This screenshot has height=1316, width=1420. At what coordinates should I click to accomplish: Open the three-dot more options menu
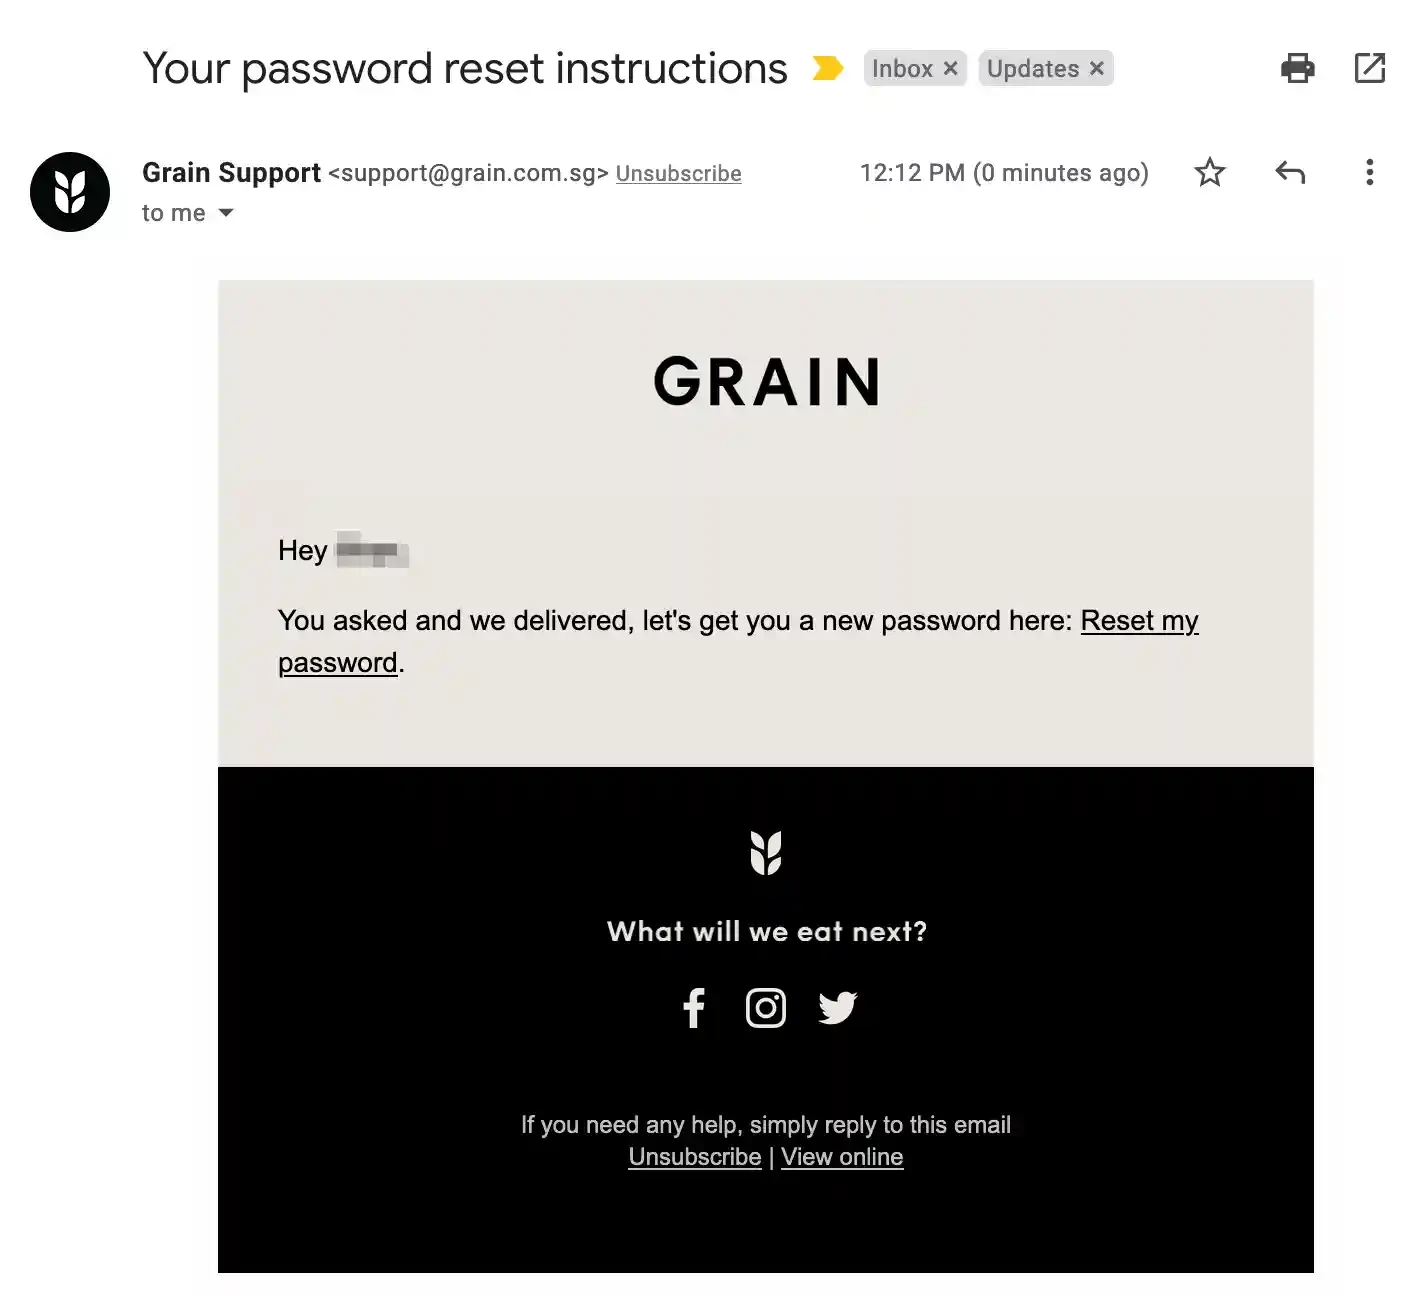1369,173
